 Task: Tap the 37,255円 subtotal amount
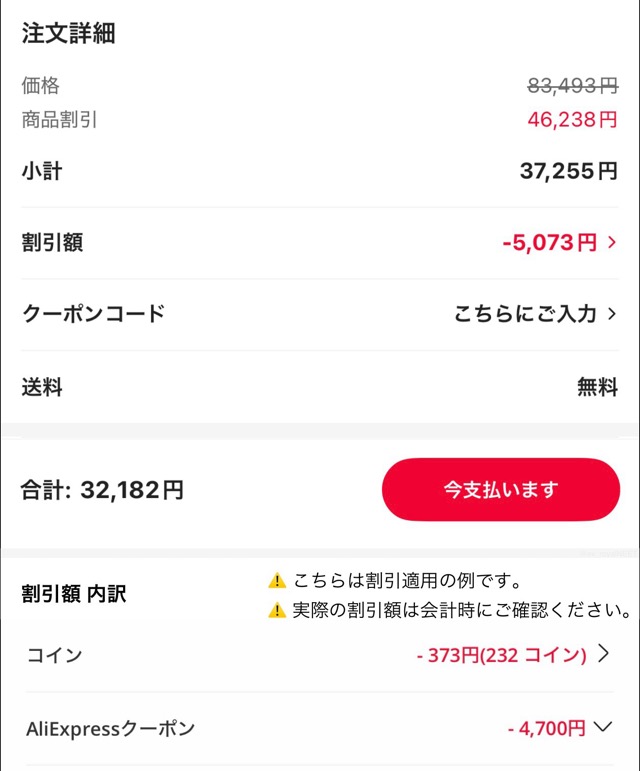568,172
